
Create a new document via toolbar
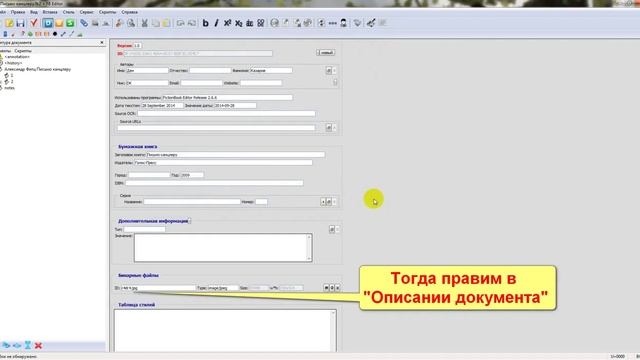tap(9, 23)
